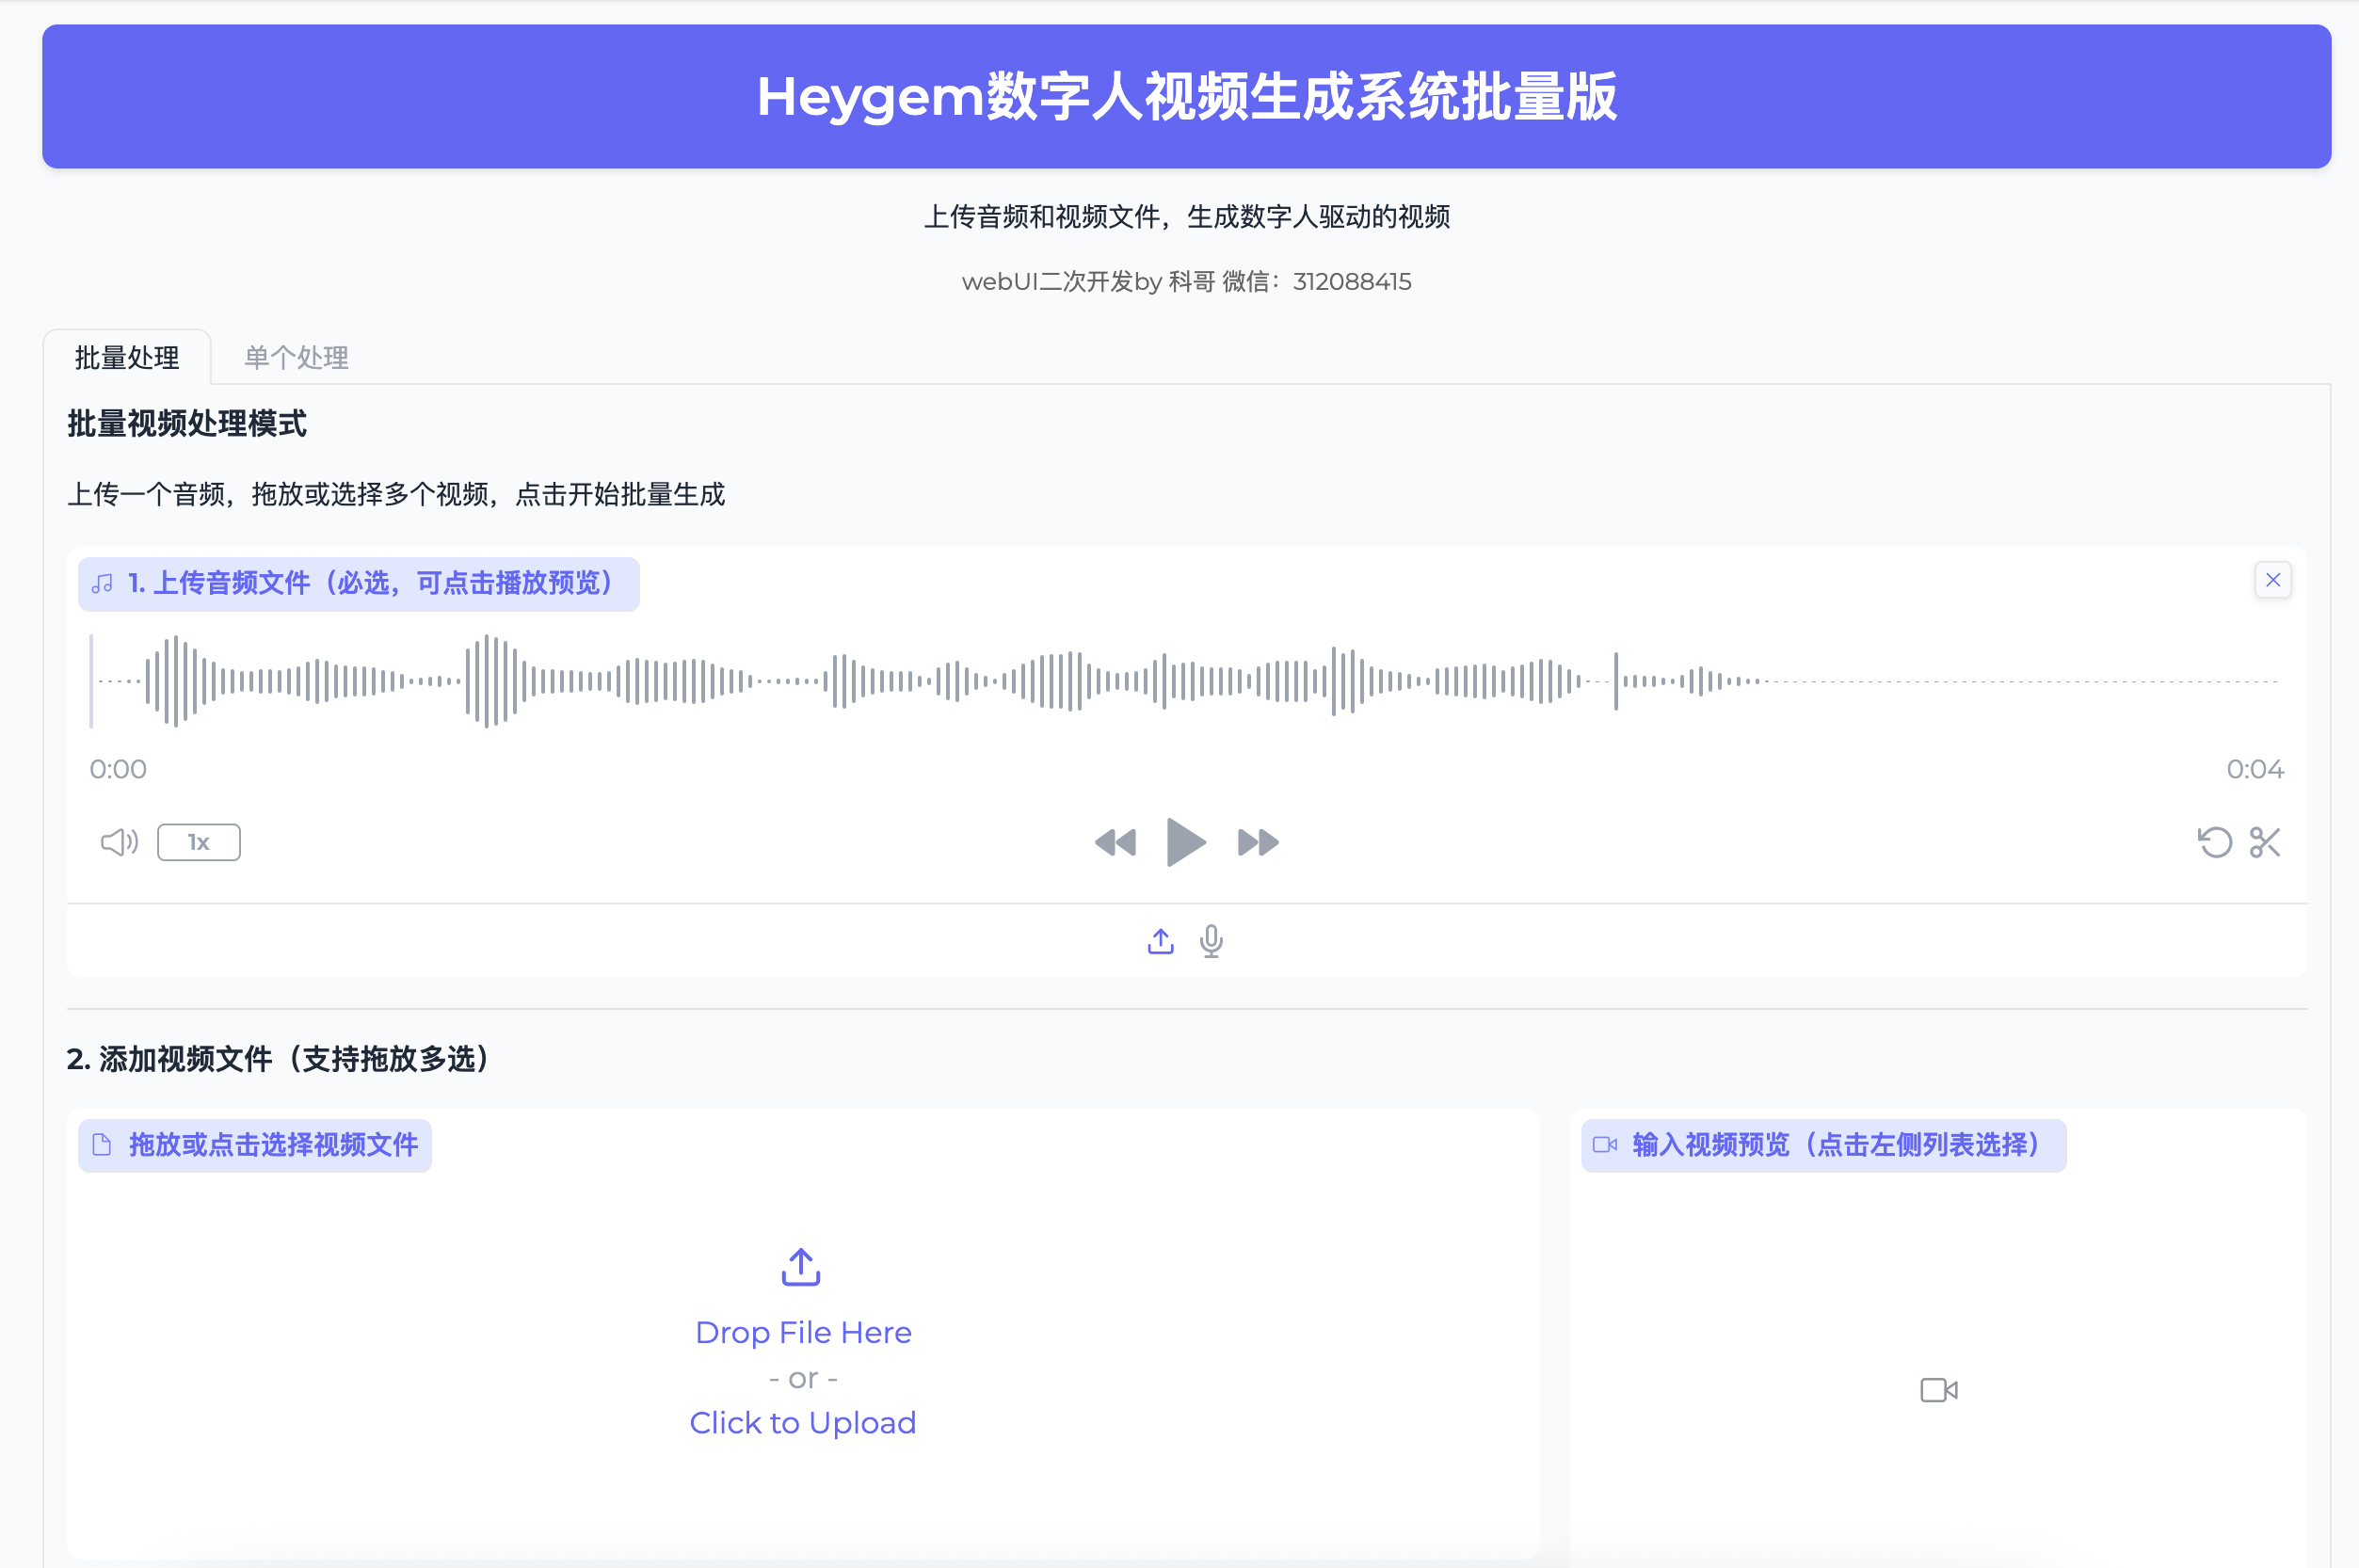
Task: Click the undo/reset audio icon
Action: click(2214, 842)
